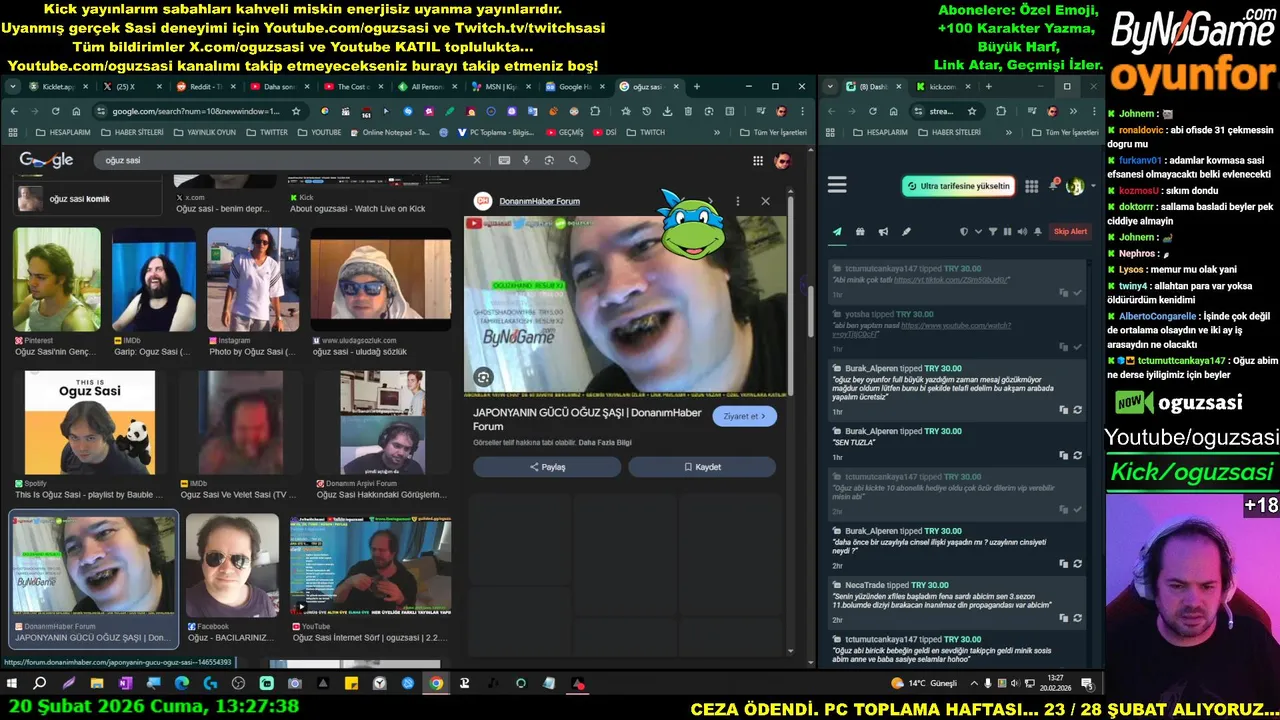Expand the shield dropdown chevron
Viewport: 1280px width, 720px height.
click(978, 231)
